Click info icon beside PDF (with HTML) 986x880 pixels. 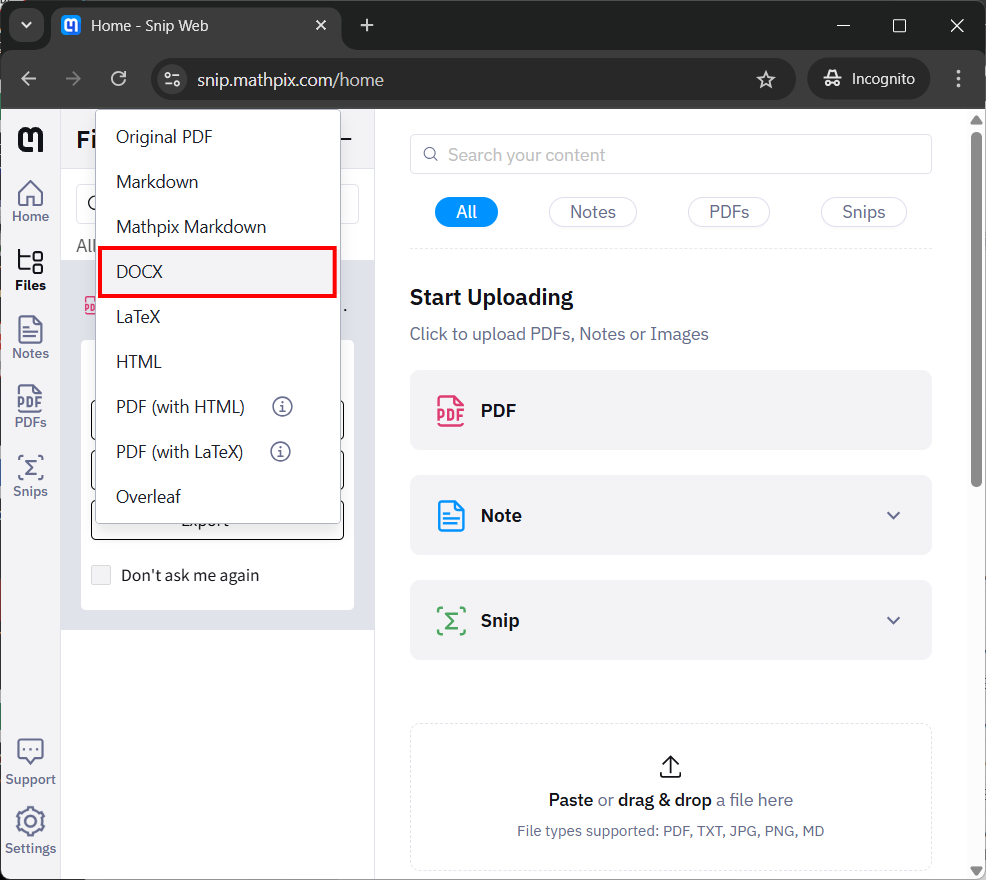[x=282, y=406]
